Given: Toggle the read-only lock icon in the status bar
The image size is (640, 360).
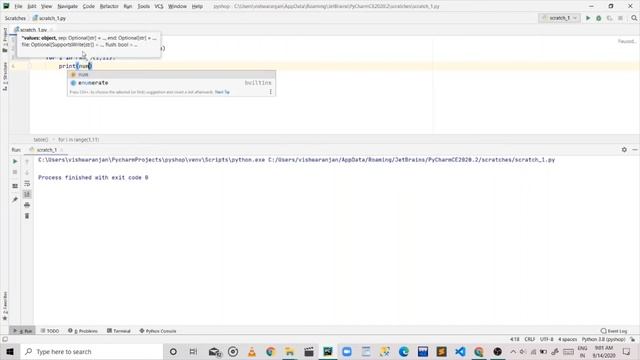Looking at the screenshot, I should tap(633, 339).
